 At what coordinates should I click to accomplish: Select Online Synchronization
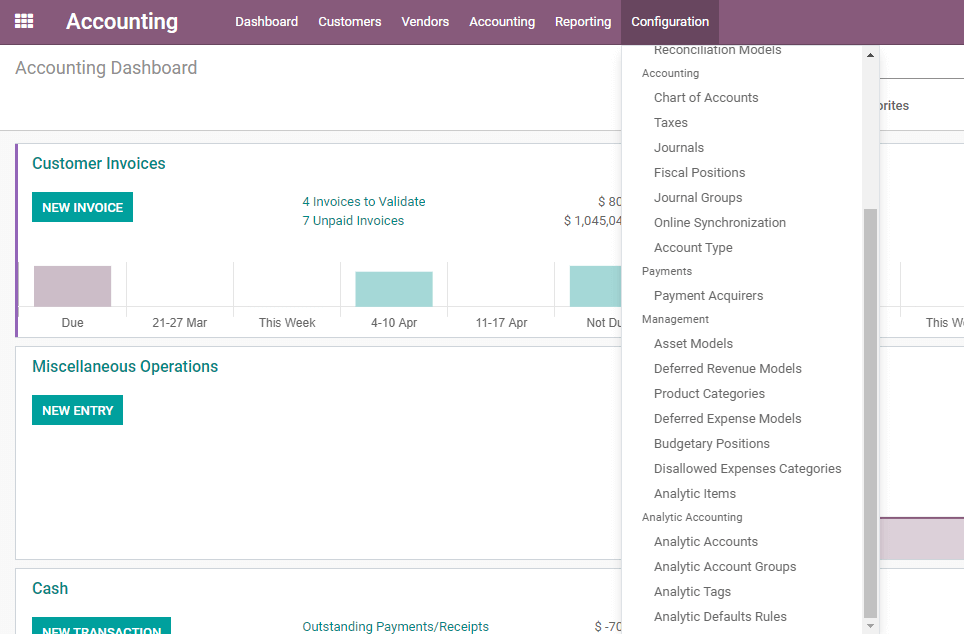click(x=719, y=223)
